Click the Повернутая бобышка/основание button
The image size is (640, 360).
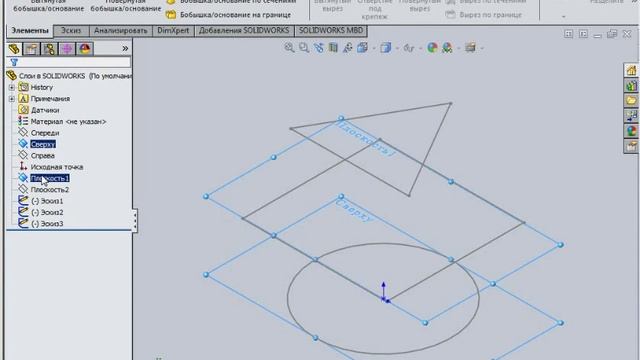(126, 6)
